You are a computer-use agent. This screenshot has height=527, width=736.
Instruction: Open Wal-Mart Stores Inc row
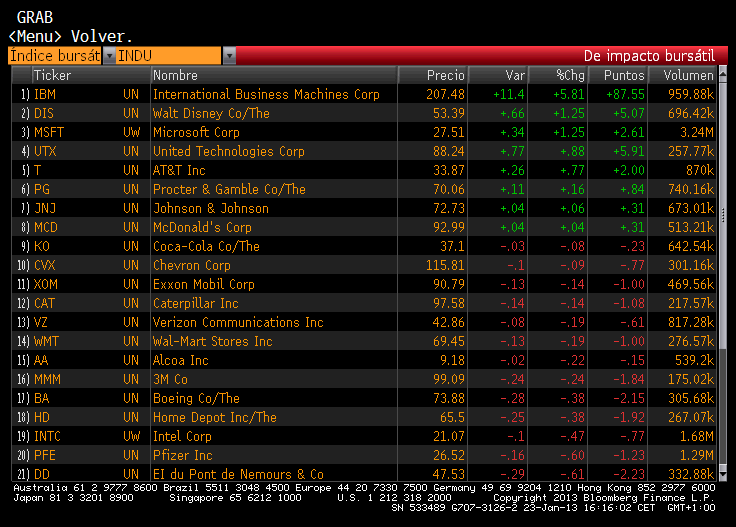pos(364,341)
